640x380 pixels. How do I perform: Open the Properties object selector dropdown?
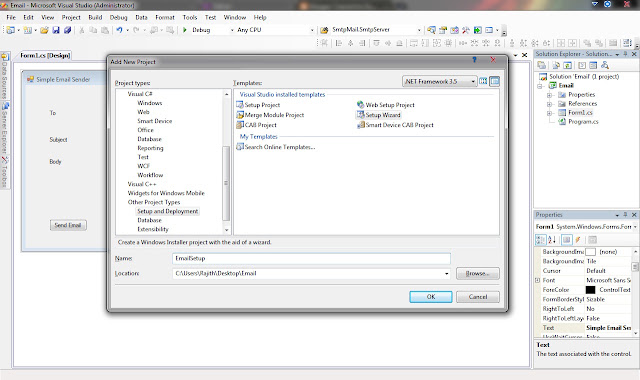[x=635, y=227]
